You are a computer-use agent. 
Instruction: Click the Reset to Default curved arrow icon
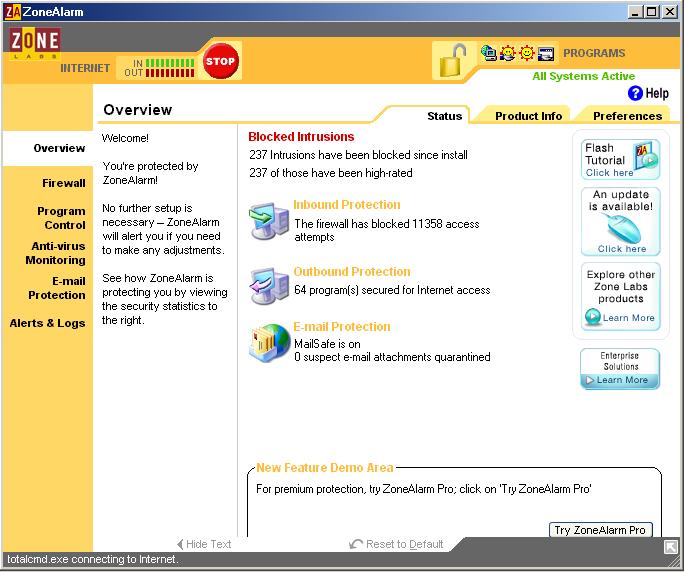[x=356, y=544]
